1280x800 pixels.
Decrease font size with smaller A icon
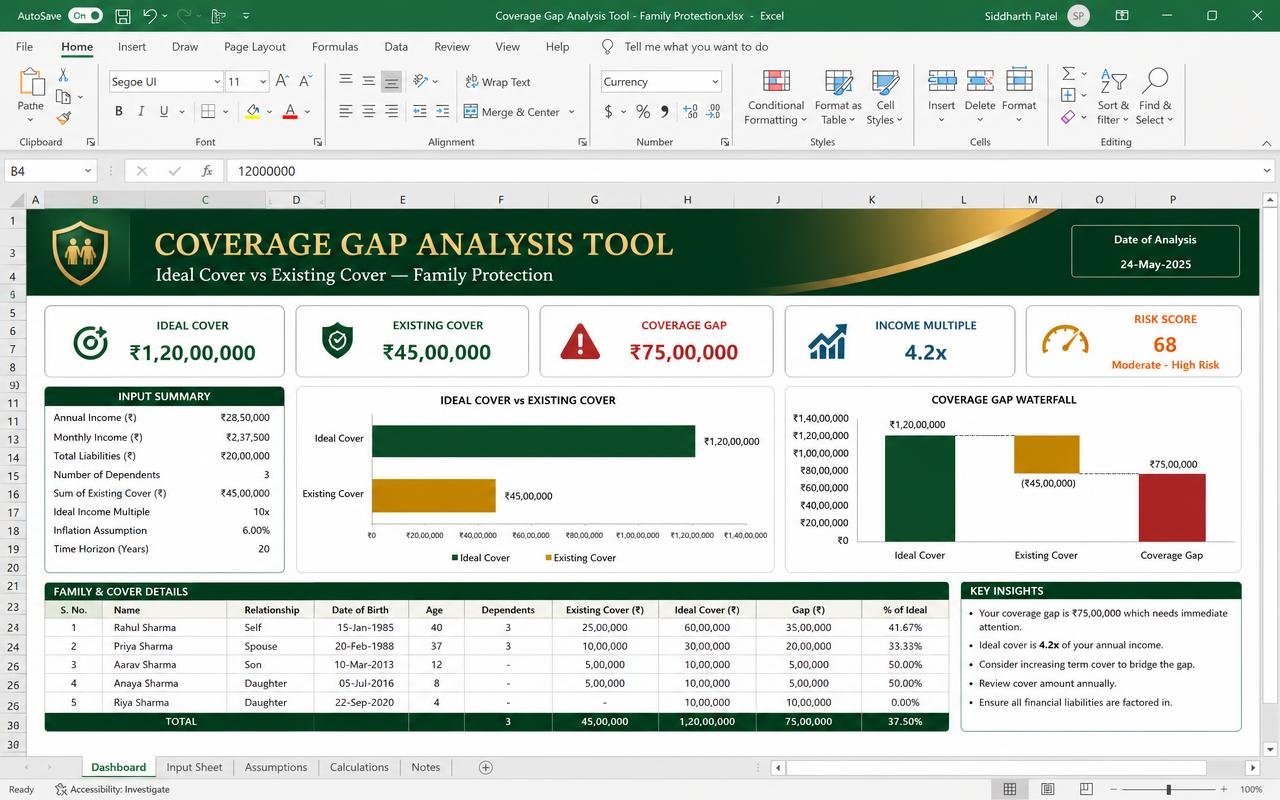pyautogui.click(x=307, y=82)
